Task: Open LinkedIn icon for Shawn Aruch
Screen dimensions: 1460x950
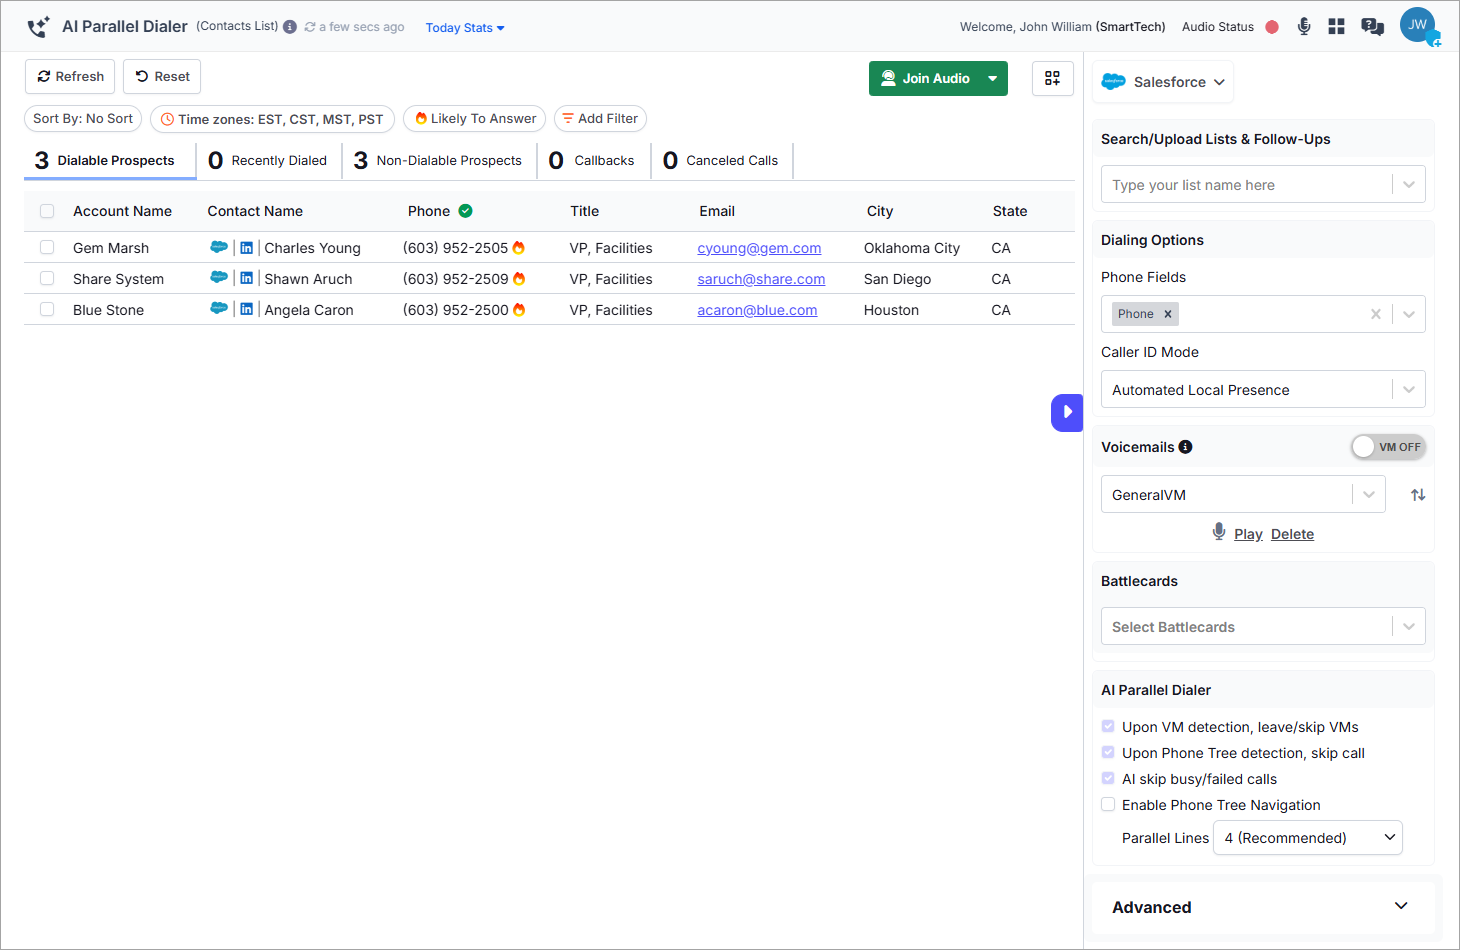Action: tap(247, 278)
